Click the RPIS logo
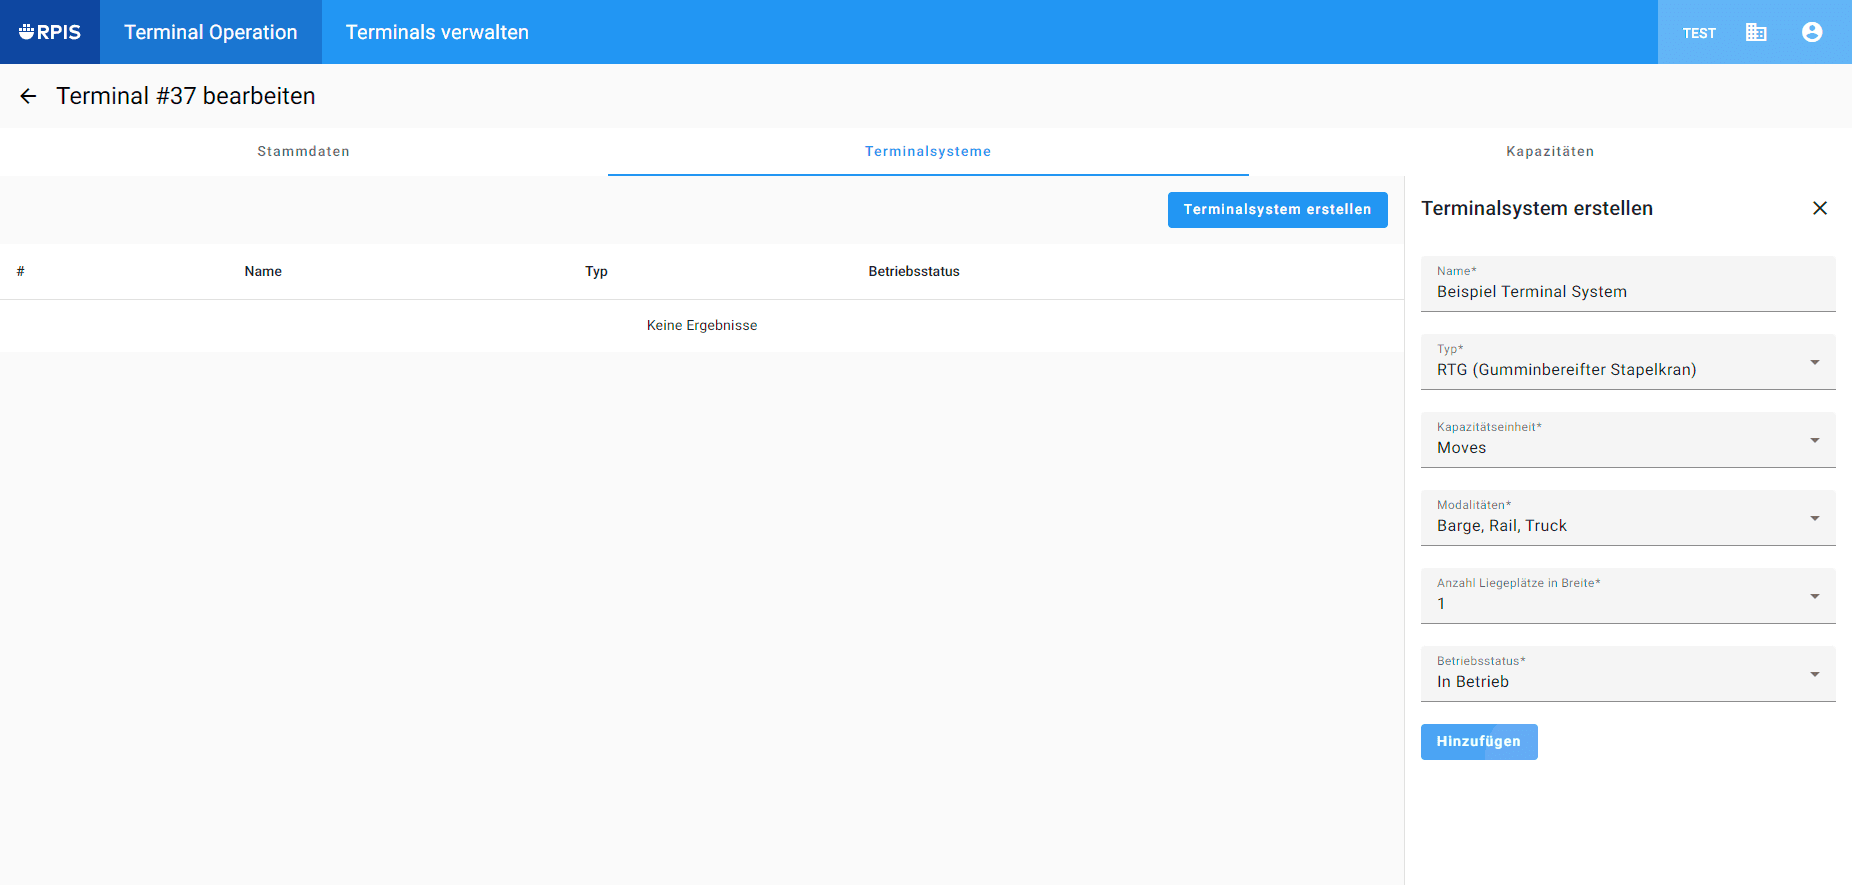This screenshot has height=885, width=1852. coord(50,32)
